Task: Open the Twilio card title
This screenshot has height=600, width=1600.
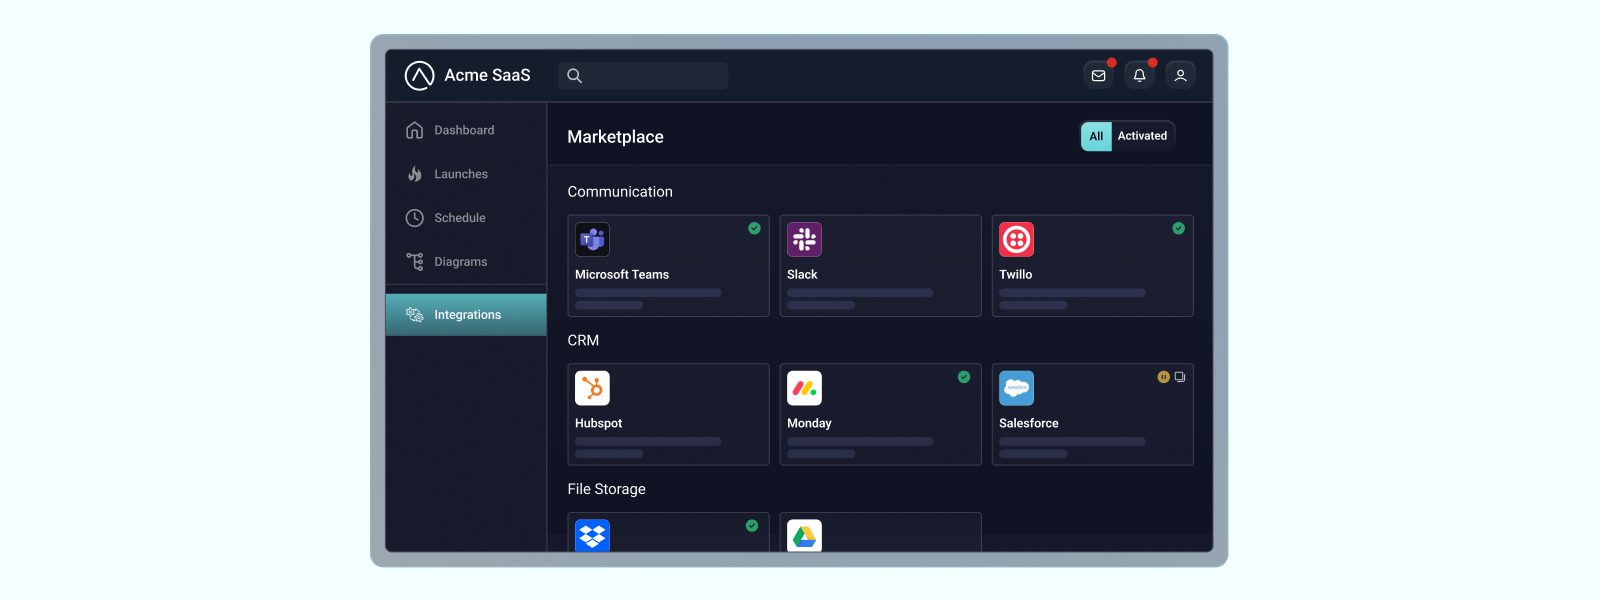Action: coord(1016,275)
